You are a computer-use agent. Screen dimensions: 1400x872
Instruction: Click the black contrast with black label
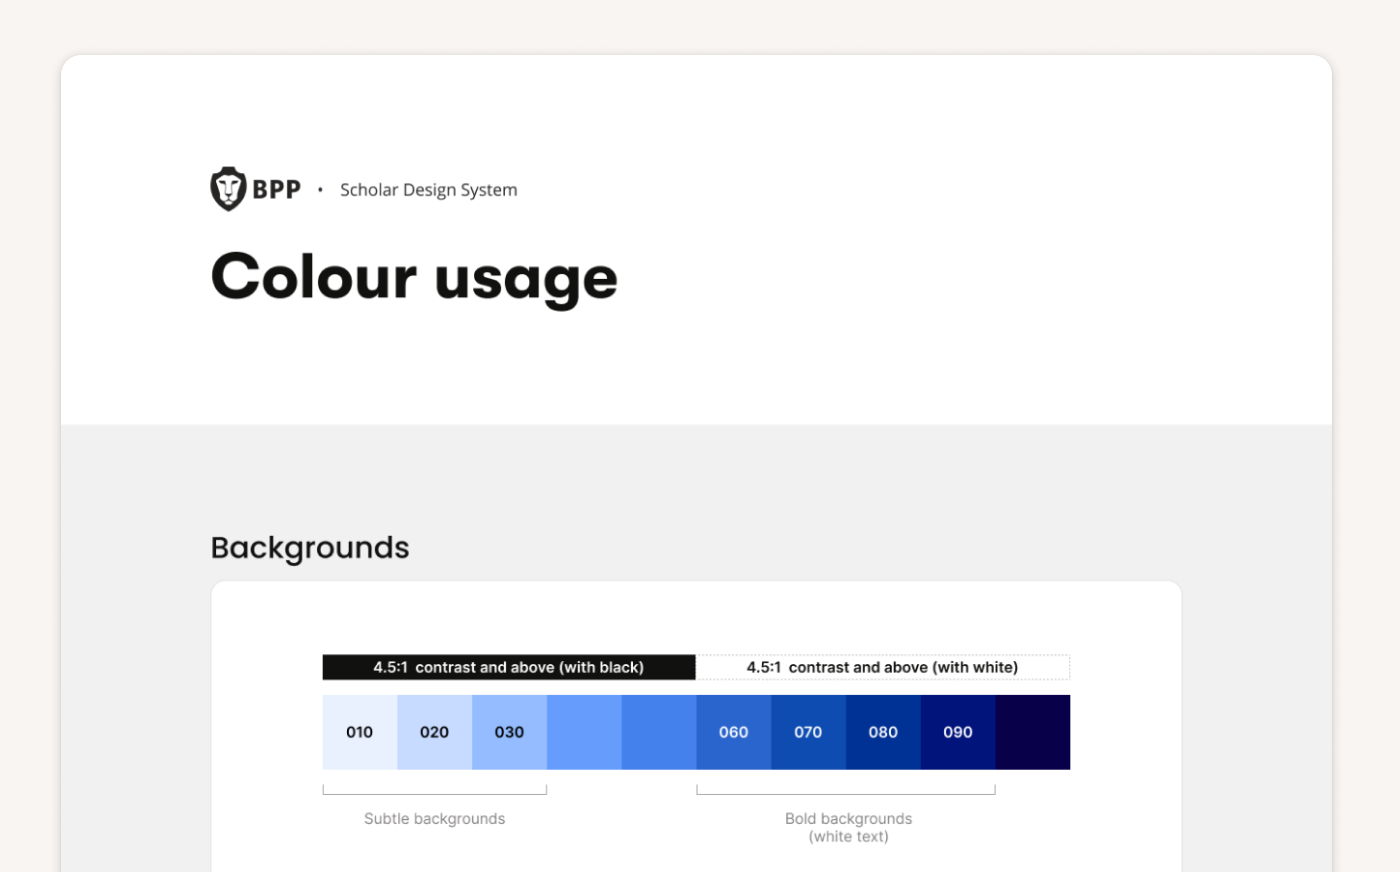[x=509, y=667]
